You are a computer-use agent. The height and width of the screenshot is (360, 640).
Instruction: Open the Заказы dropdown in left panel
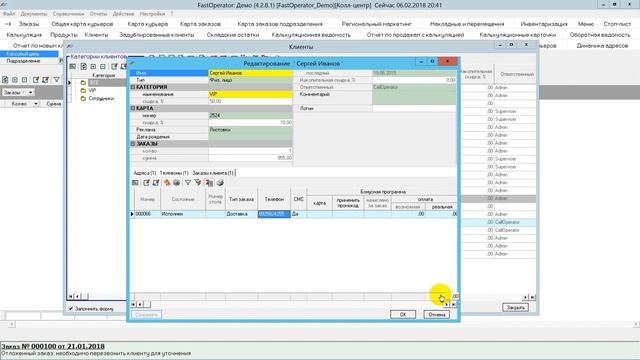click(x=30, y=93)
